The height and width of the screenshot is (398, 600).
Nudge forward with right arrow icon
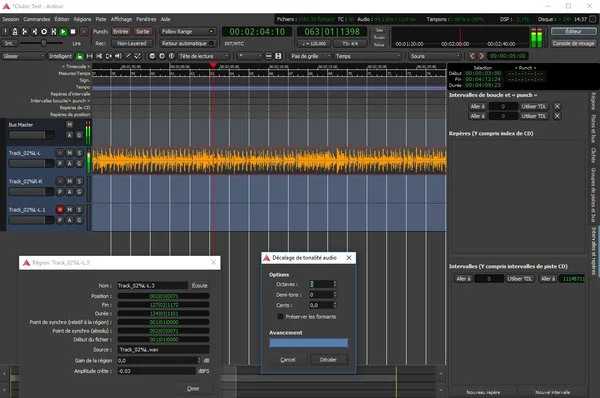pyautogui.click(x=481, y=56)
